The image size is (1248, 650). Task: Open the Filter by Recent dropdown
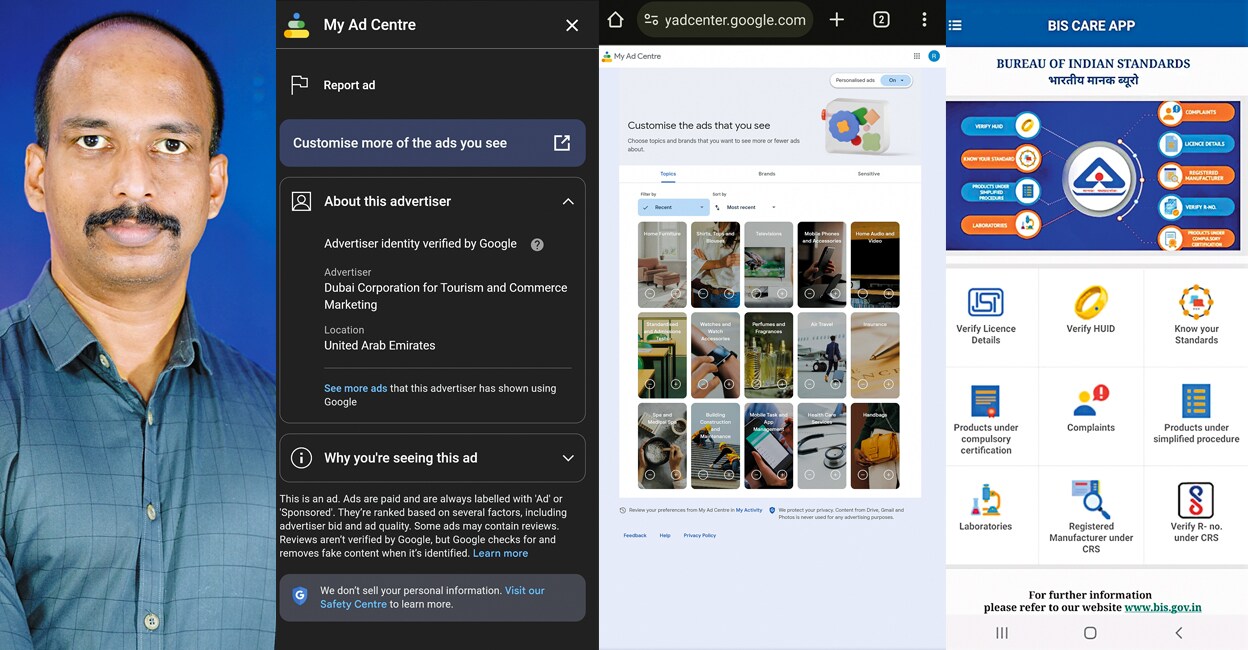(x=673, y=207)
